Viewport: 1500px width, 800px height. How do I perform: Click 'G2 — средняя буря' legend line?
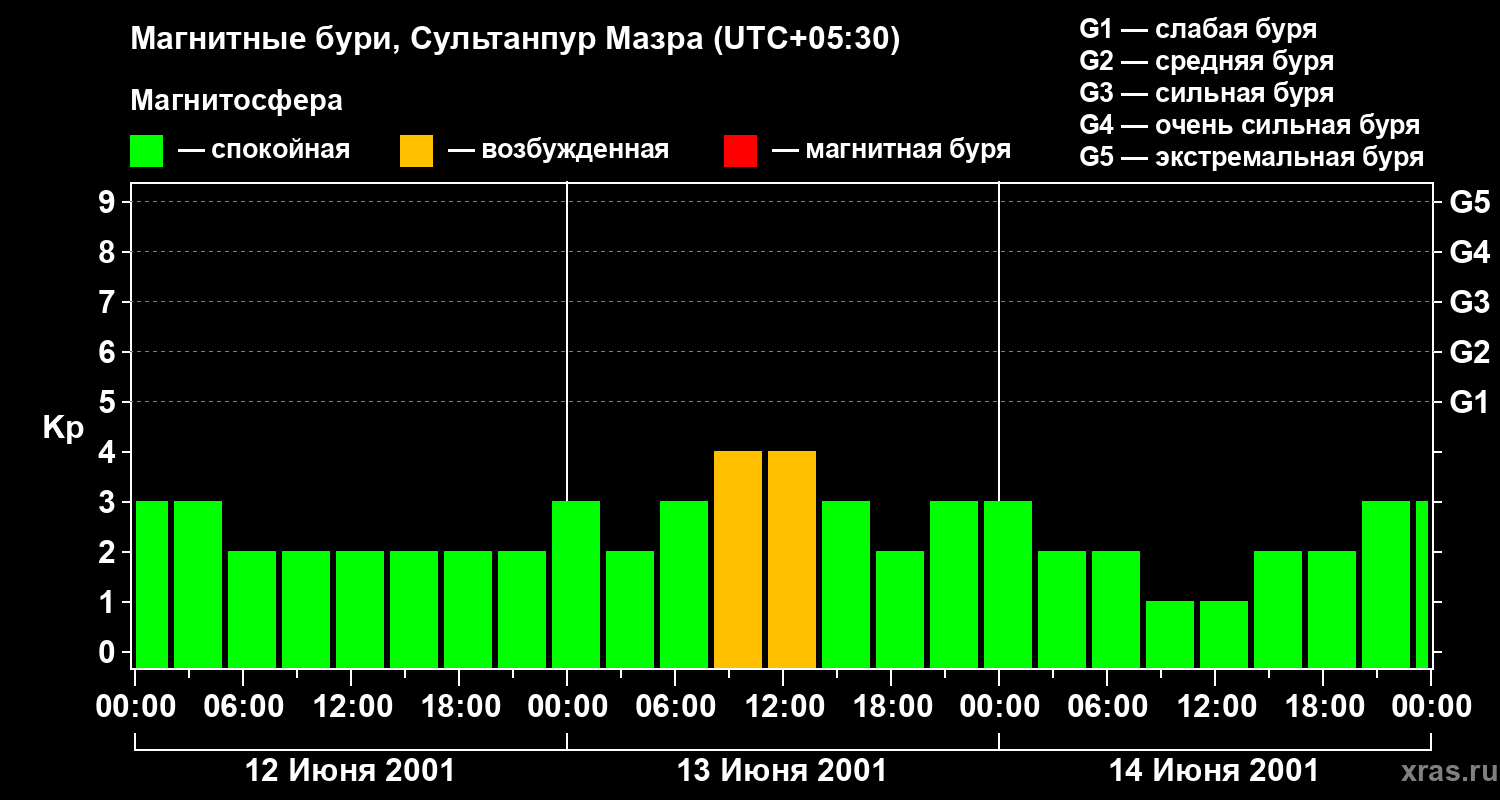pyautogui.click(x=1206, y=61)
